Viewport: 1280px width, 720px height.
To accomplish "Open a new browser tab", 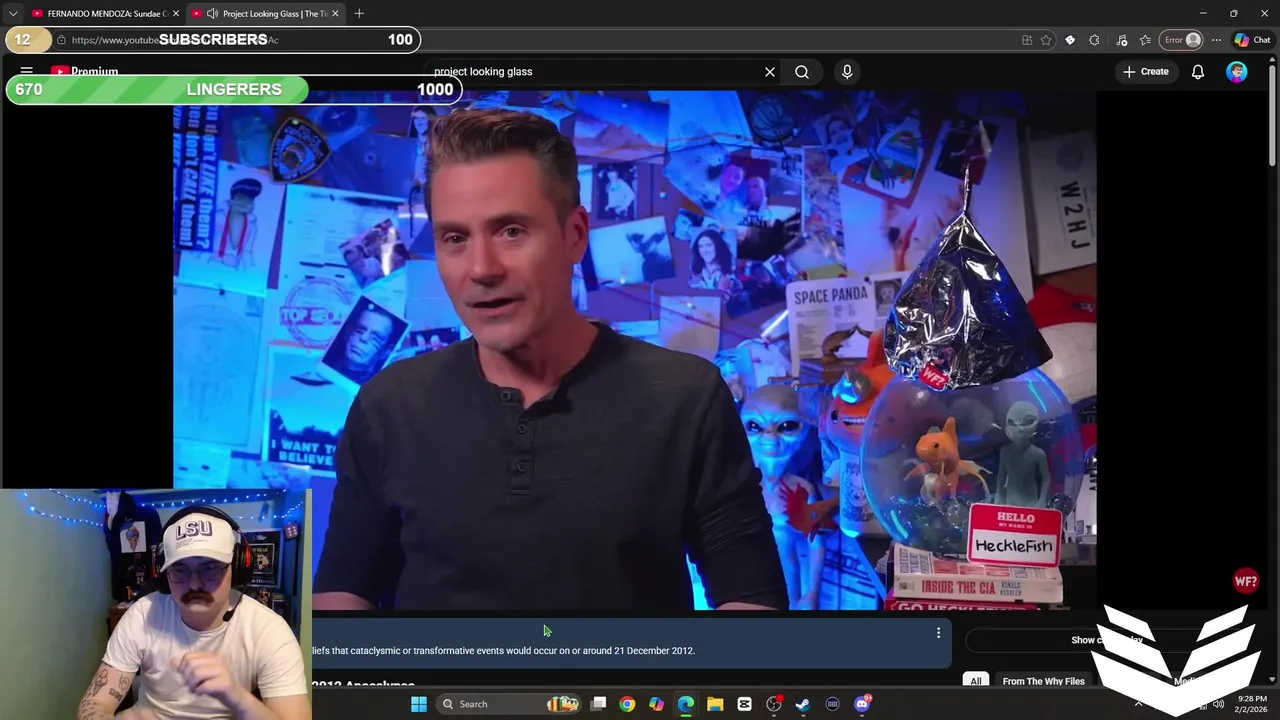I will [x=359, y=13].
